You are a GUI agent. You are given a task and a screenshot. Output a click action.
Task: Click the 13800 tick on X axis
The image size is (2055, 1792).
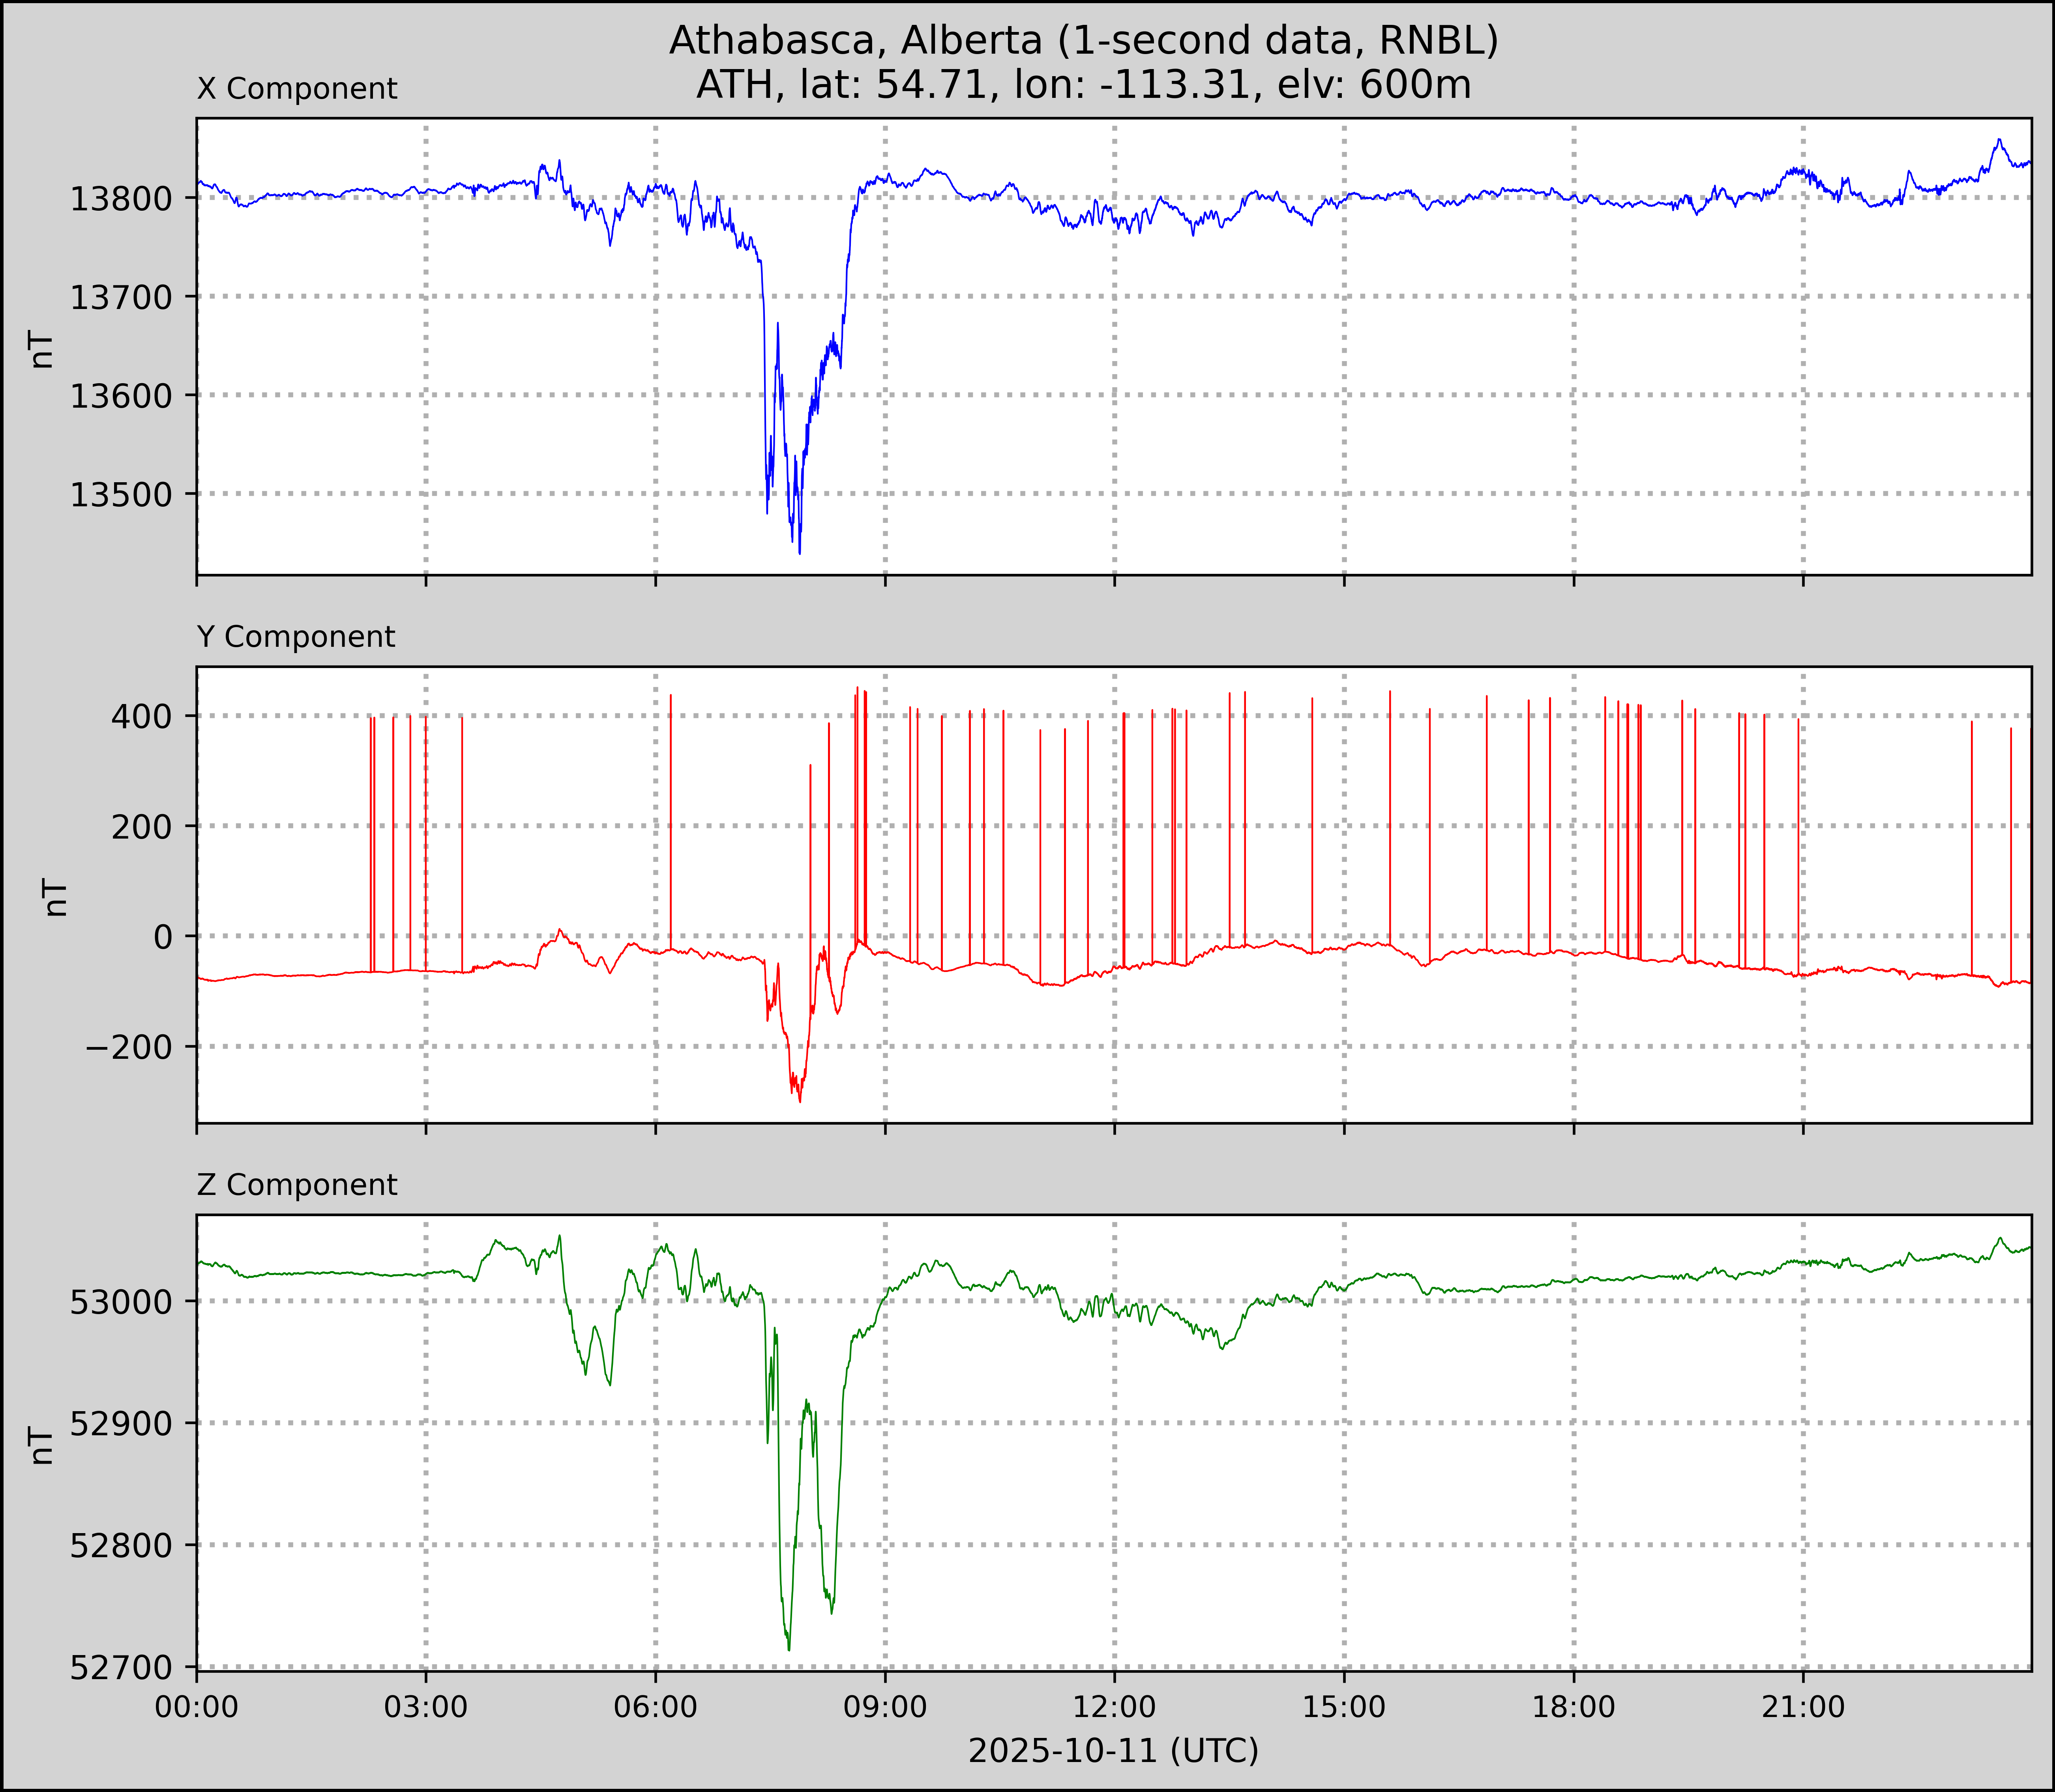[x=121, y=198]
